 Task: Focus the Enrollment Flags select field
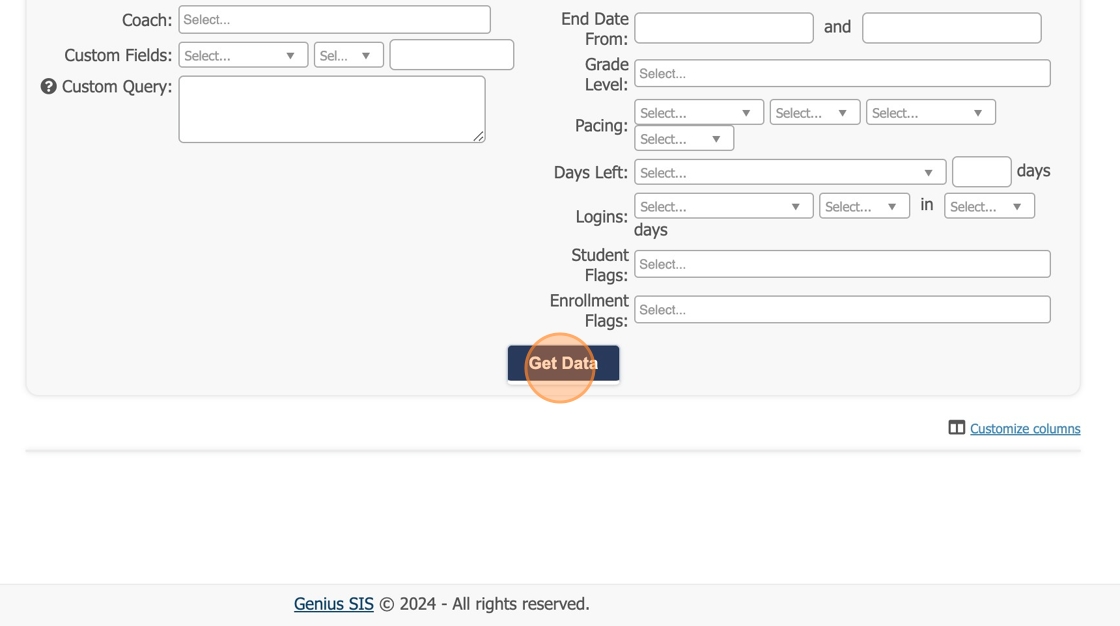click(x=841, y=310)
